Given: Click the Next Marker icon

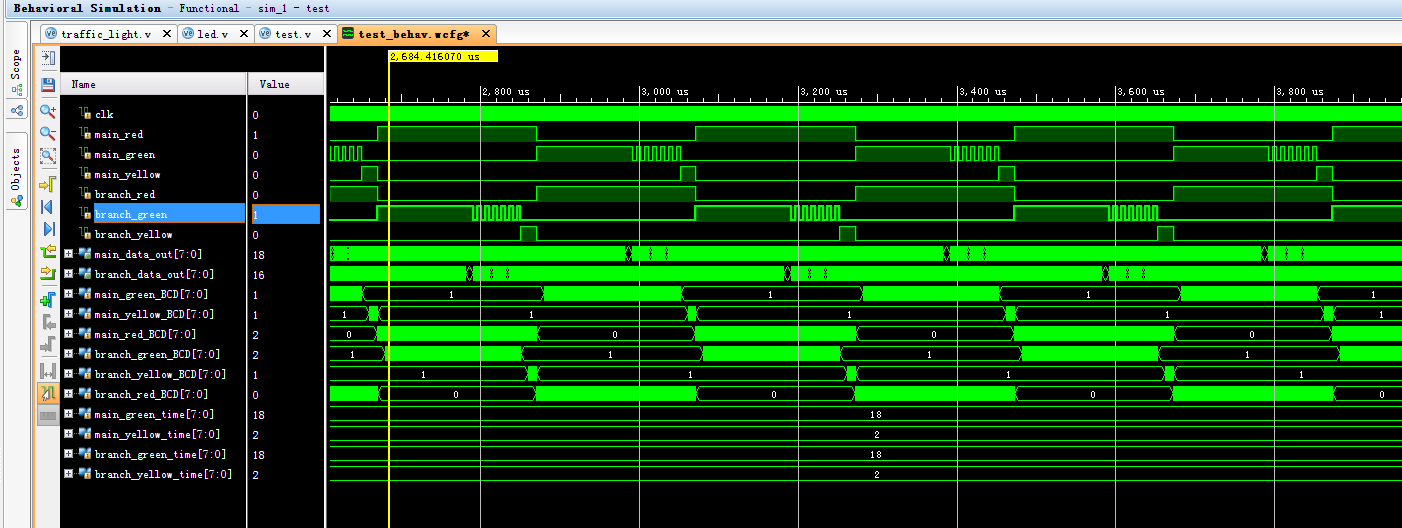Looking at the screenshot, I should coord(48,345).
